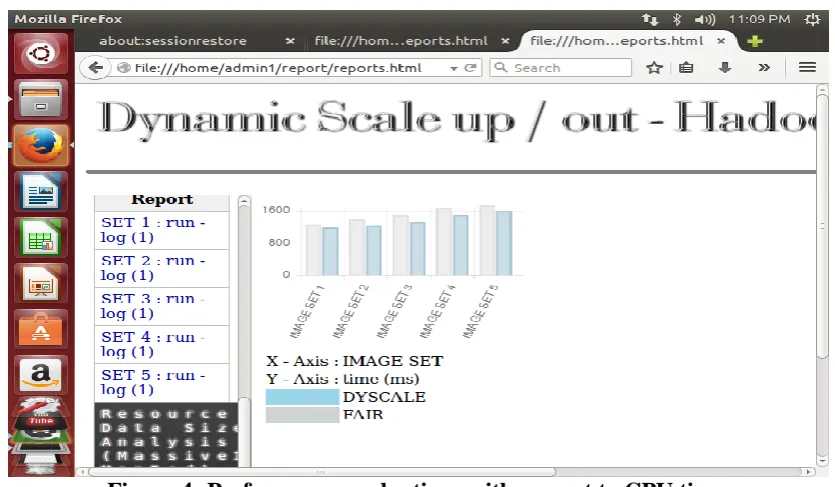Click the 1600 y-axis value
This screenshot has height=487, width=835.
pyautogui.click(x=276, y=210)
